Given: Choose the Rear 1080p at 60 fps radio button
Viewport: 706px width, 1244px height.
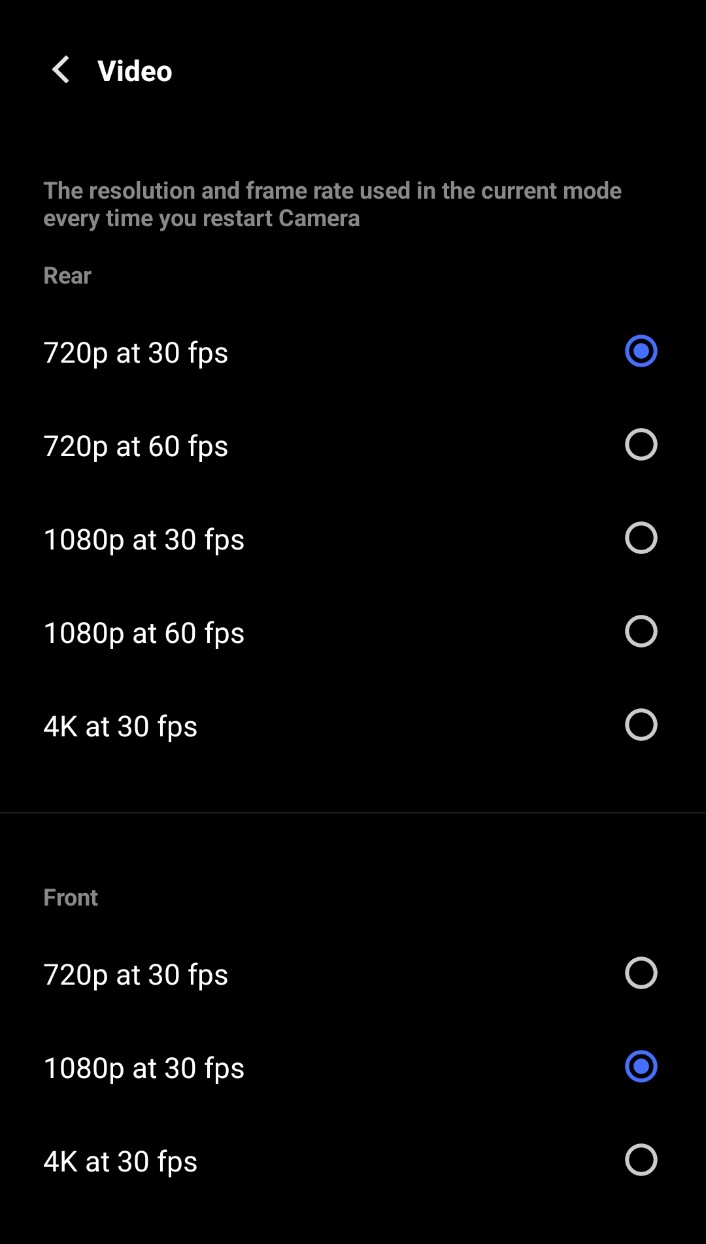Looking at the screenshot, I should coord(640,632).
